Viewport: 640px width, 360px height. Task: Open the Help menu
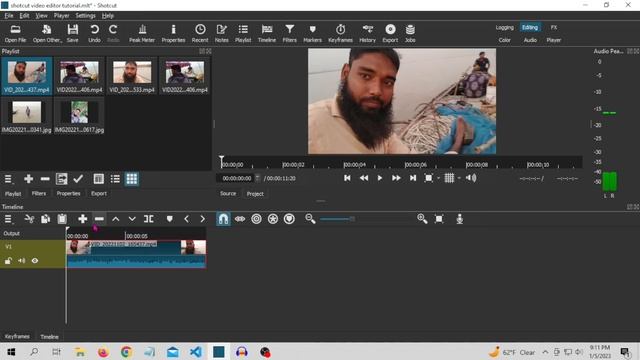pos(108,16)
